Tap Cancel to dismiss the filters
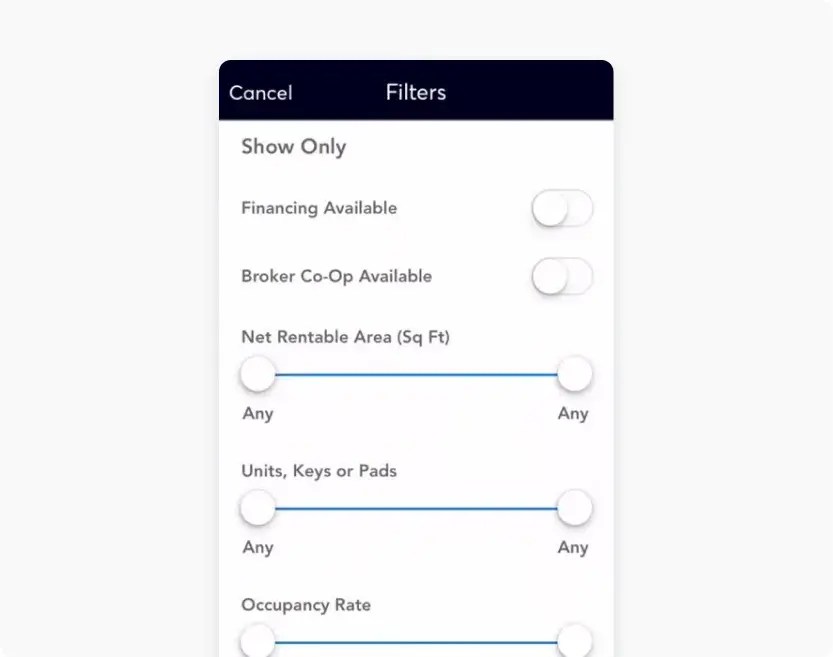Screen dimensions: 833x657 261,93
